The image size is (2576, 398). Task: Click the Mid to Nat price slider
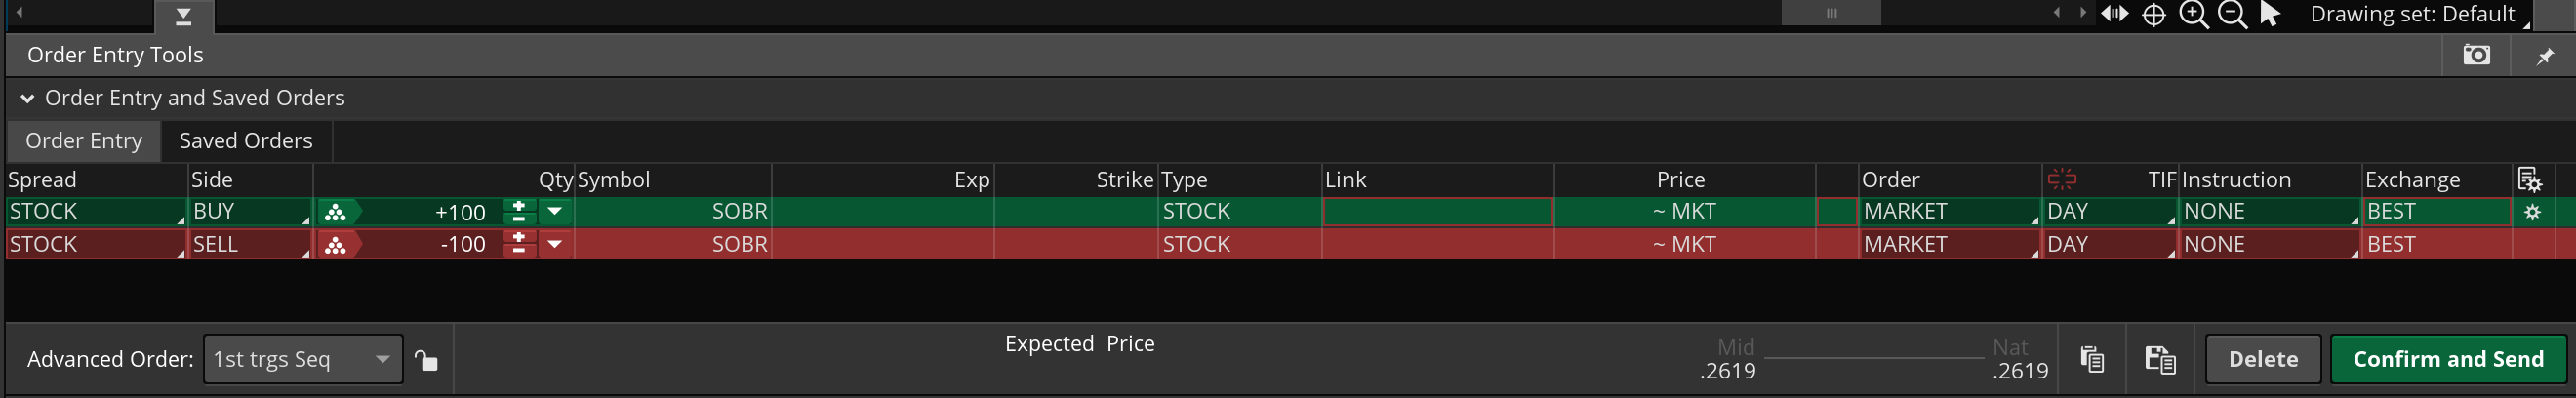point(1873,358)
